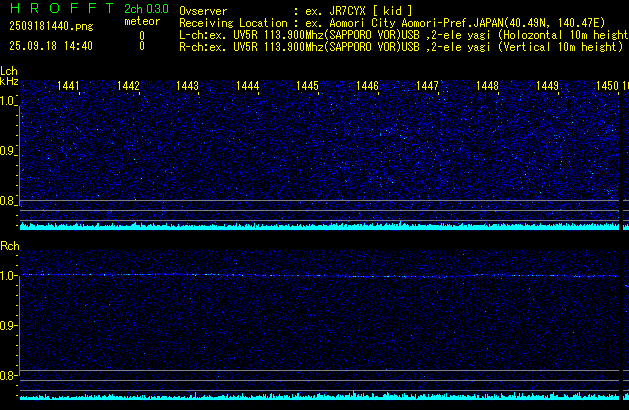The width and height of the screenshot is (629, 410).
Task: Select the 2ch 030 mode label
Action: (x=146, y=9)
